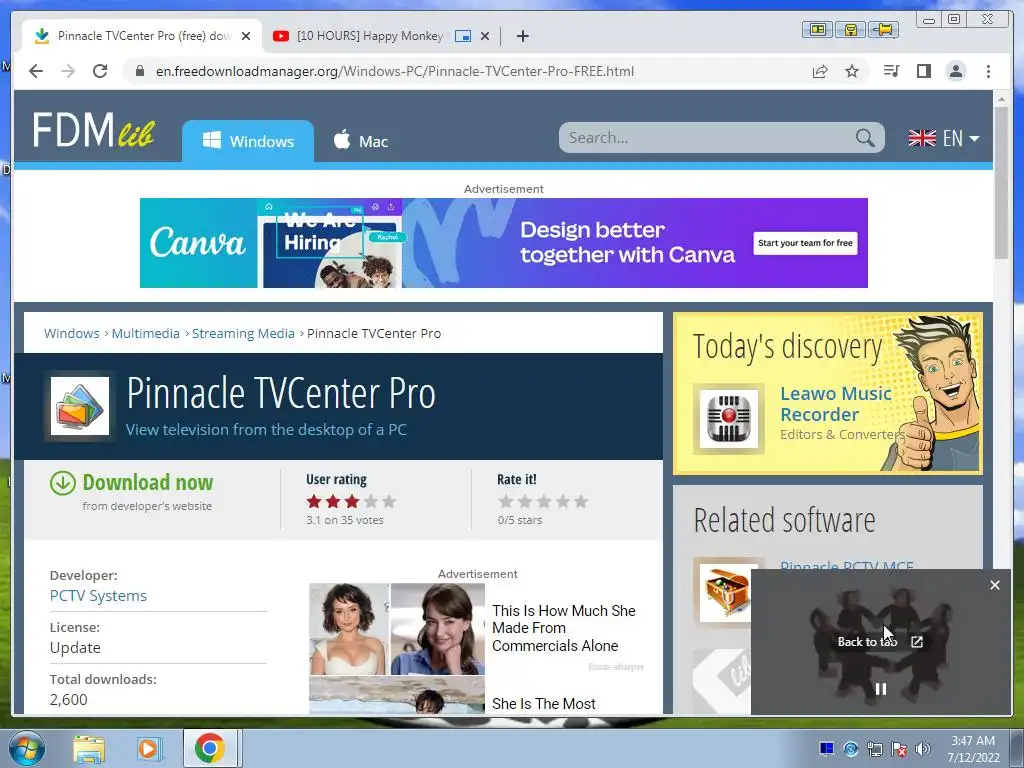Open the 'She Is The Most' ad link
This screenshot has width=1024, height=768.
[x=543, y=703]
